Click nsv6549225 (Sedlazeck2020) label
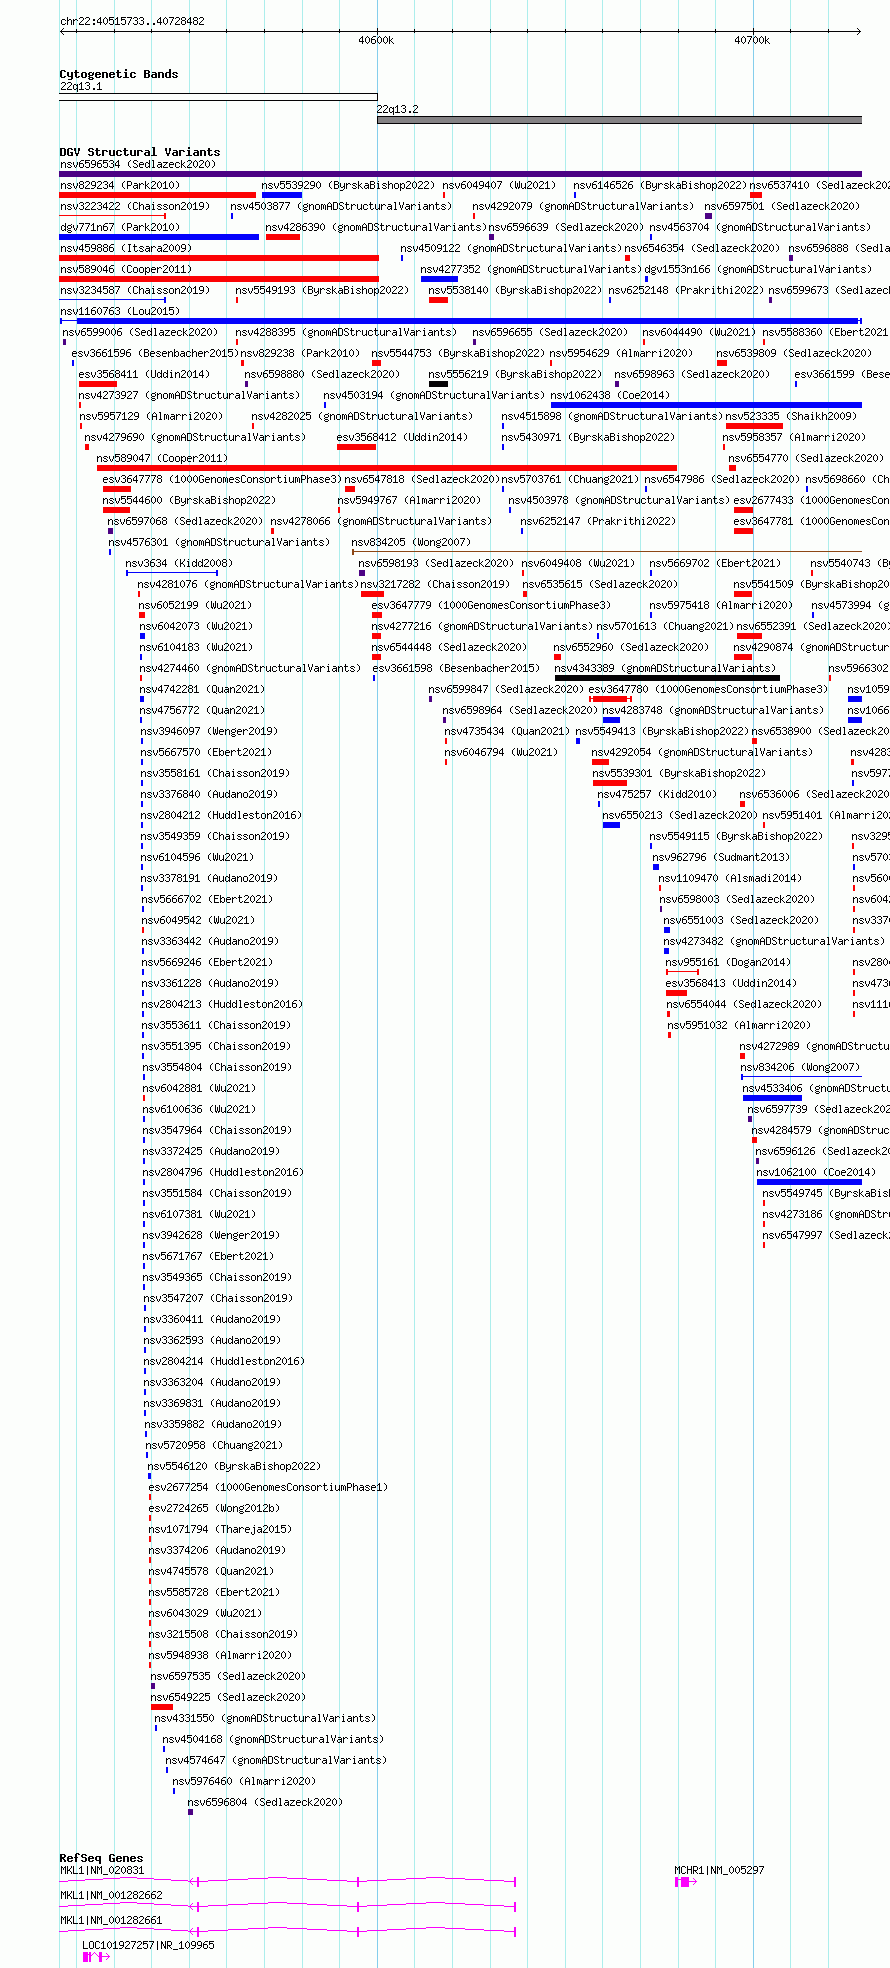This screenshot has height=1968, width=890. (228, 1697)
